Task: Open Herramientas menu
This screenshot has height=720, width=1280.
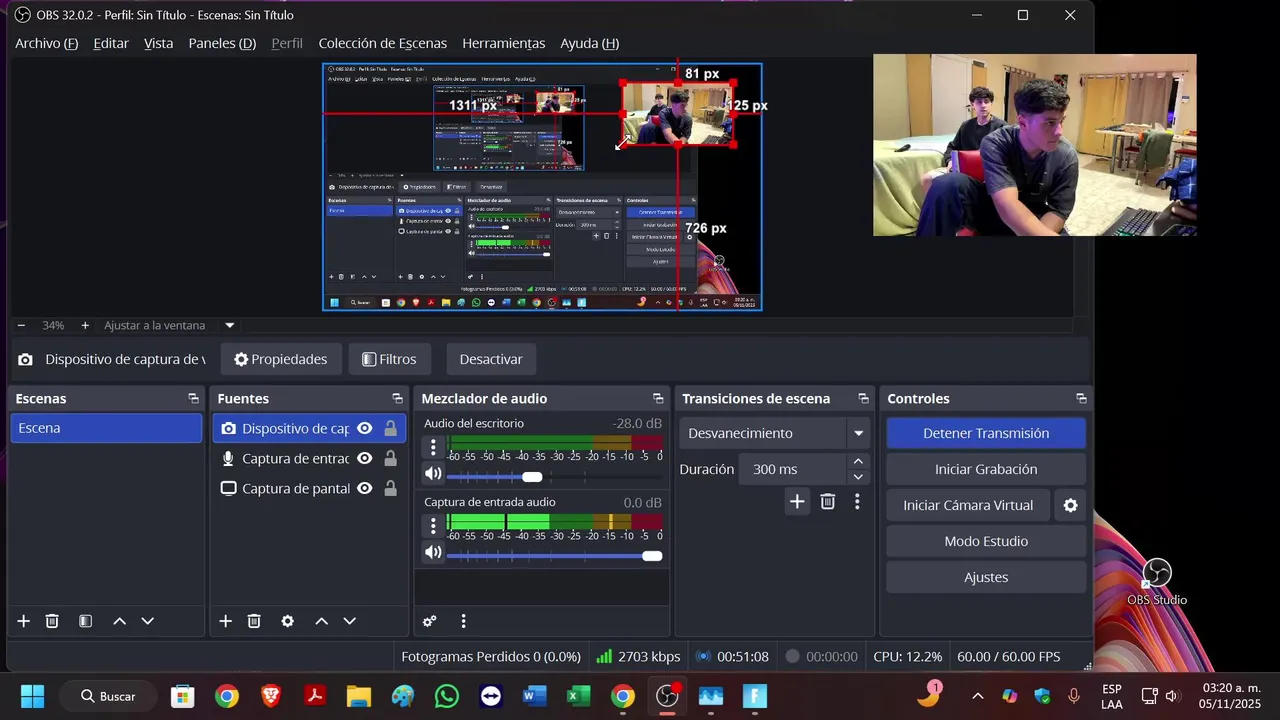Action: [503, 43]
